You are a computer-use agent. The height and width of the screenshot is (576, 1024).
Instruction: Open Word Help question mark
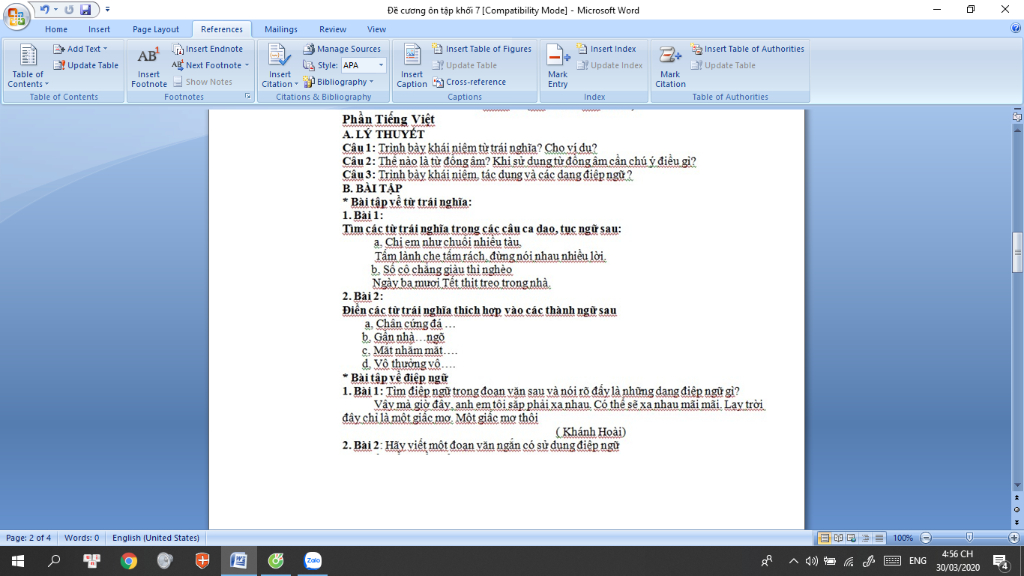point(1016,28)
